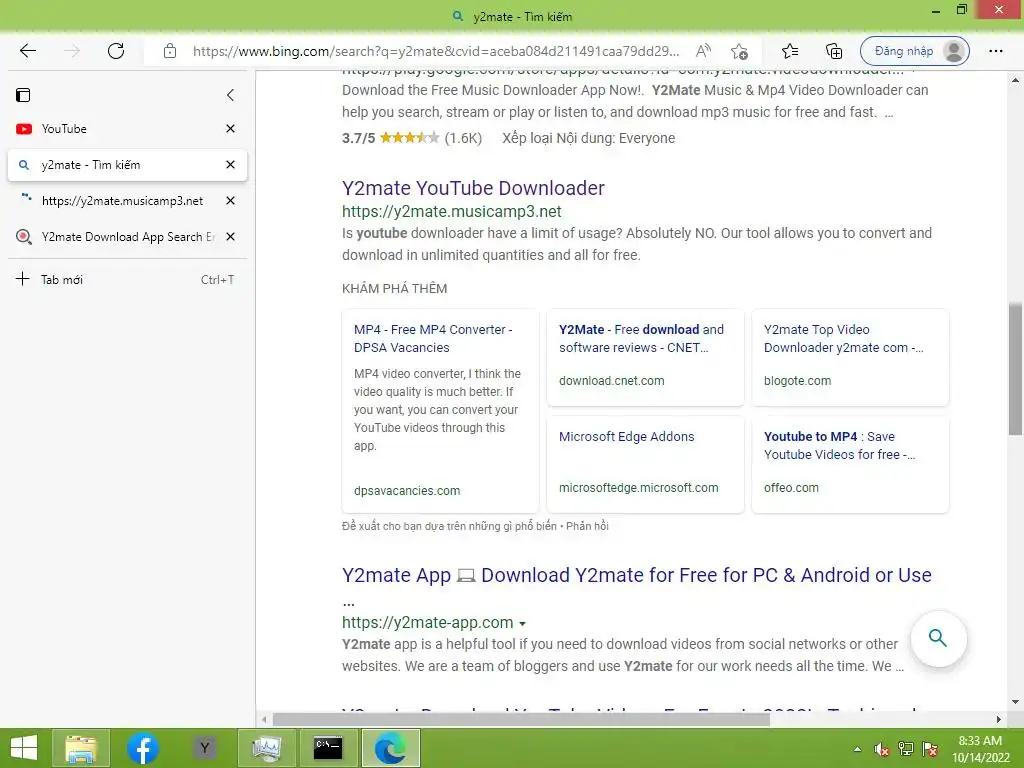
Task: Open Y2mate App Download for PC result
Action: click(637, 575)
